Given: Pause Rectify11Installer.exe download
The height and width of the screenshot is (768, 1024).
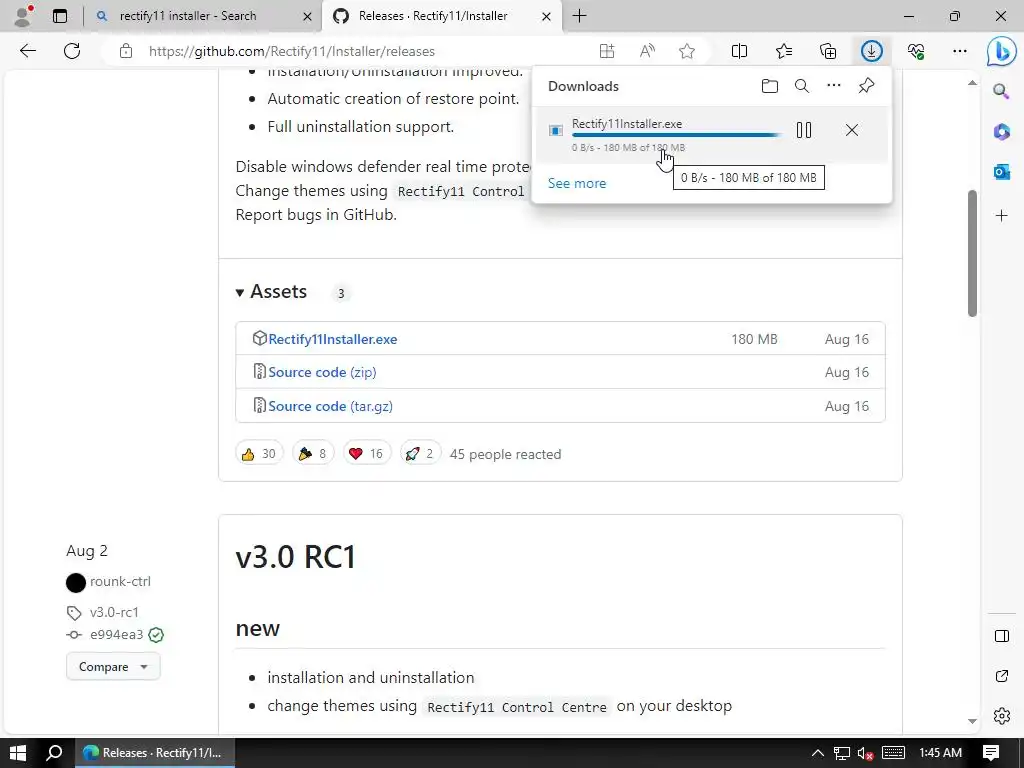Looking at the screenshot, I should pos(804,130).
